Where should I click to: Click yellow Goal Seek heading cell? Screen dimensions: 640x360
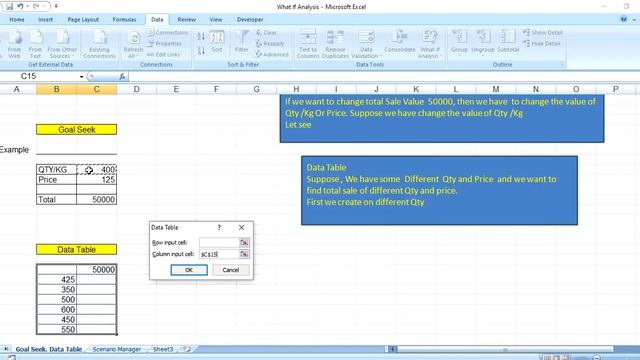click(76, 130)
